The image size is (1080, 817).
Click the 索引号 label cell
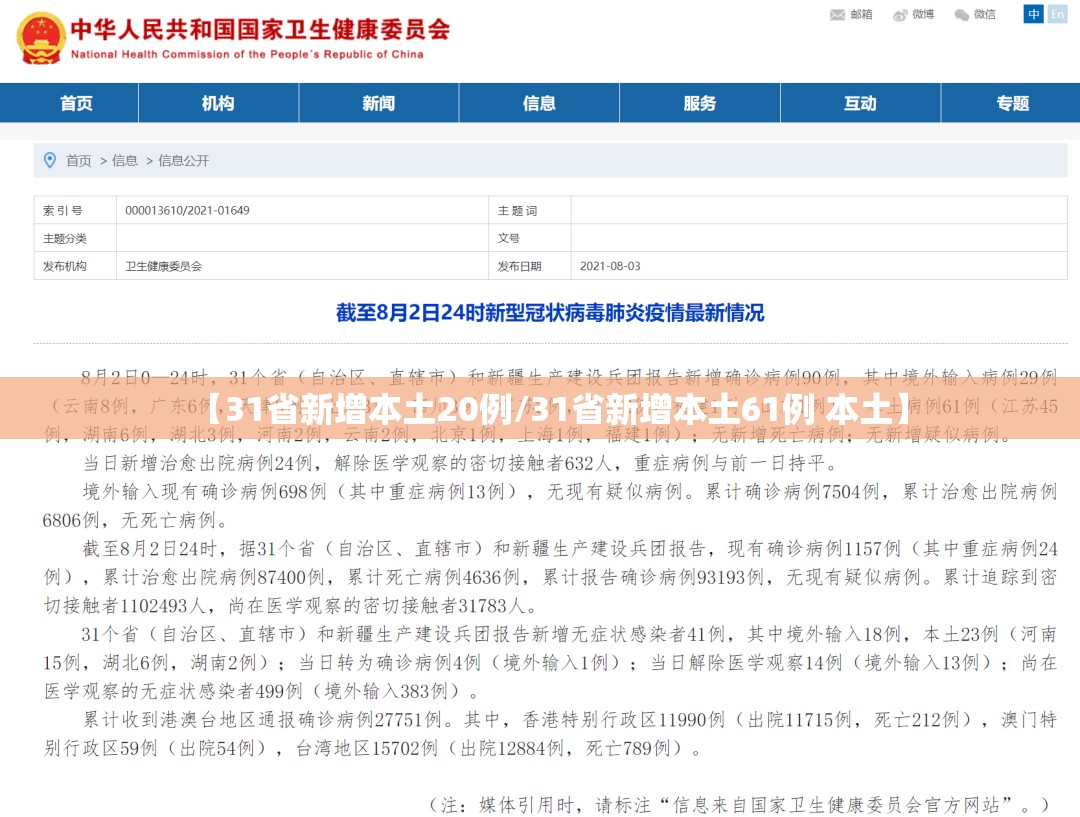click(75, 210)
